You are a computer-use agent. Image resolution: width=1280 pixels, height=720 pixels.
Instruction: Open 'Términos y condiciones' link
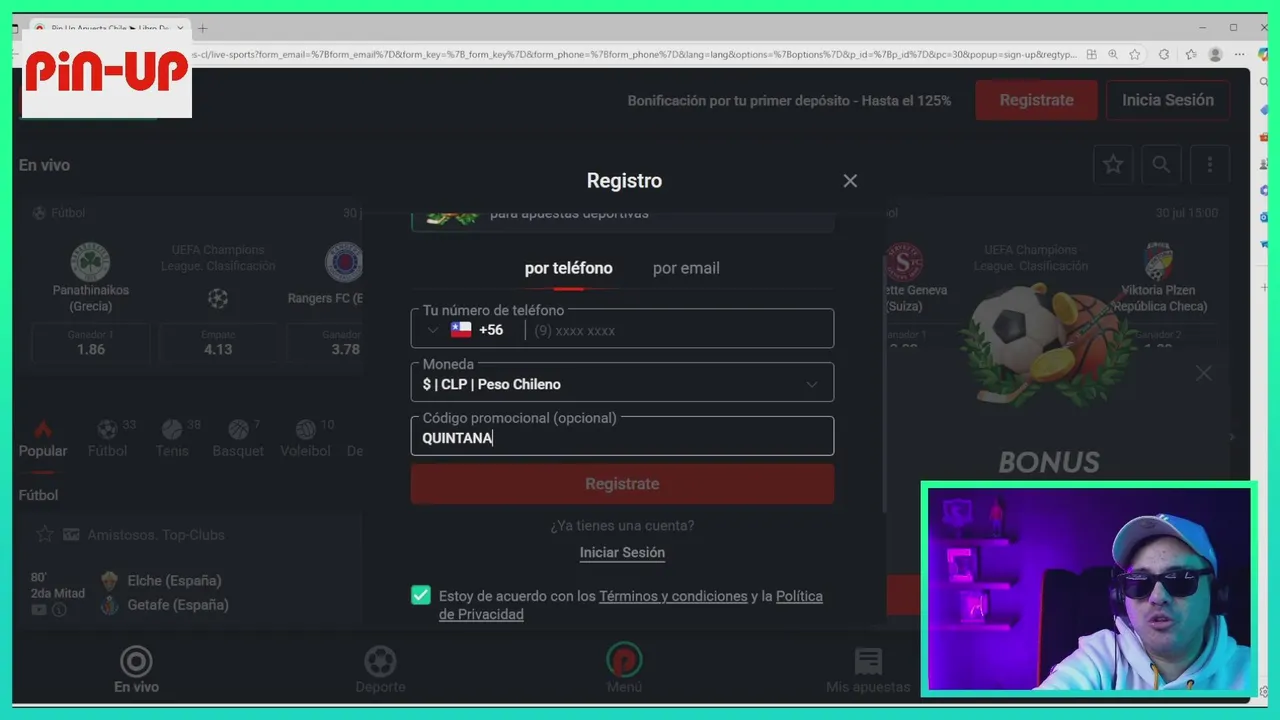click(673, 596)
